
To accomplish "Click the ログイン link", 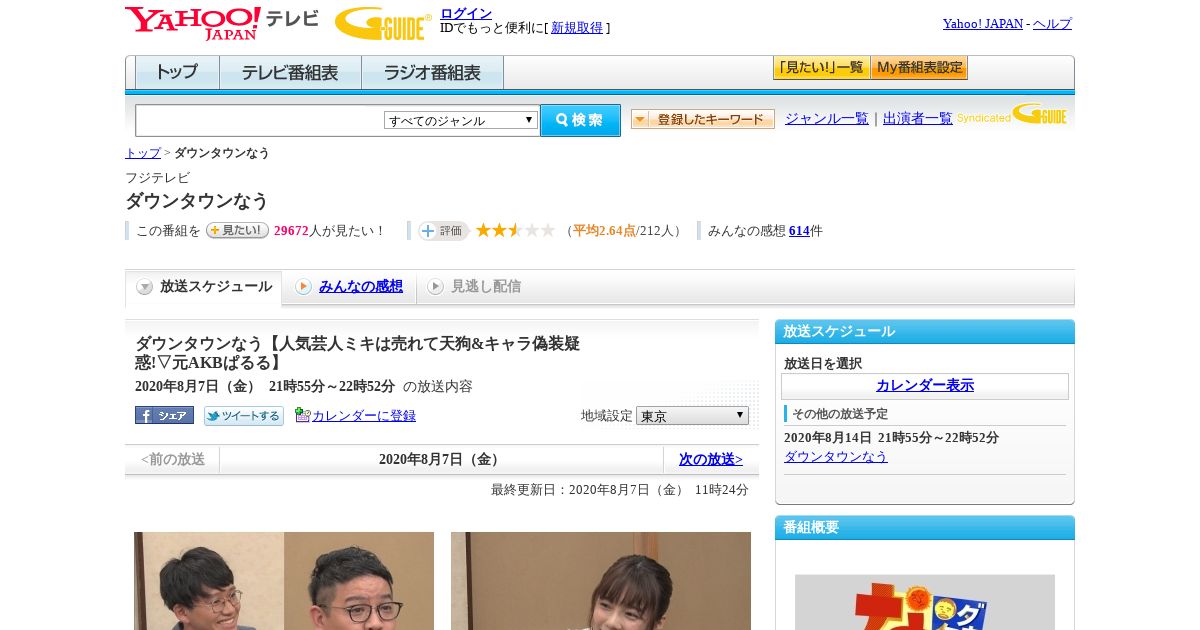I will pos(466,13).
